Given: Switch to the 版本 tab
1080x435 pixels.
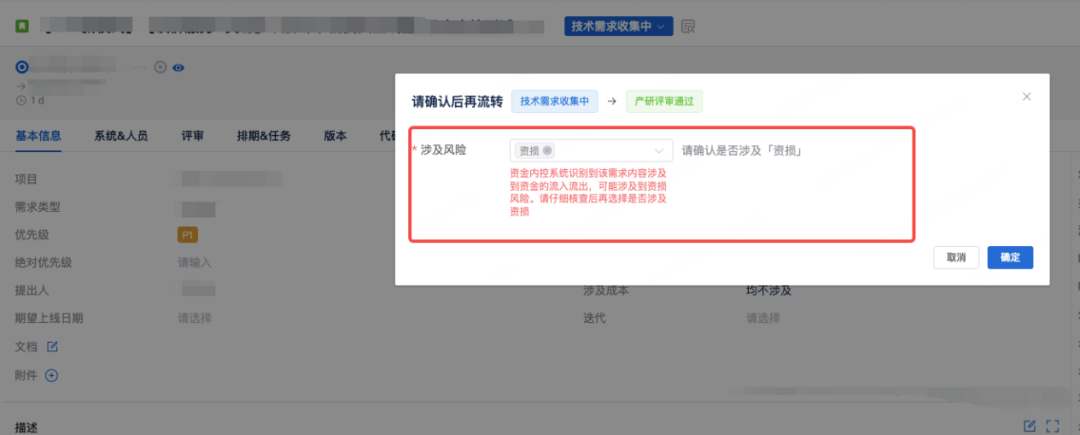Looking at the screenshot, I should point(335,136).
